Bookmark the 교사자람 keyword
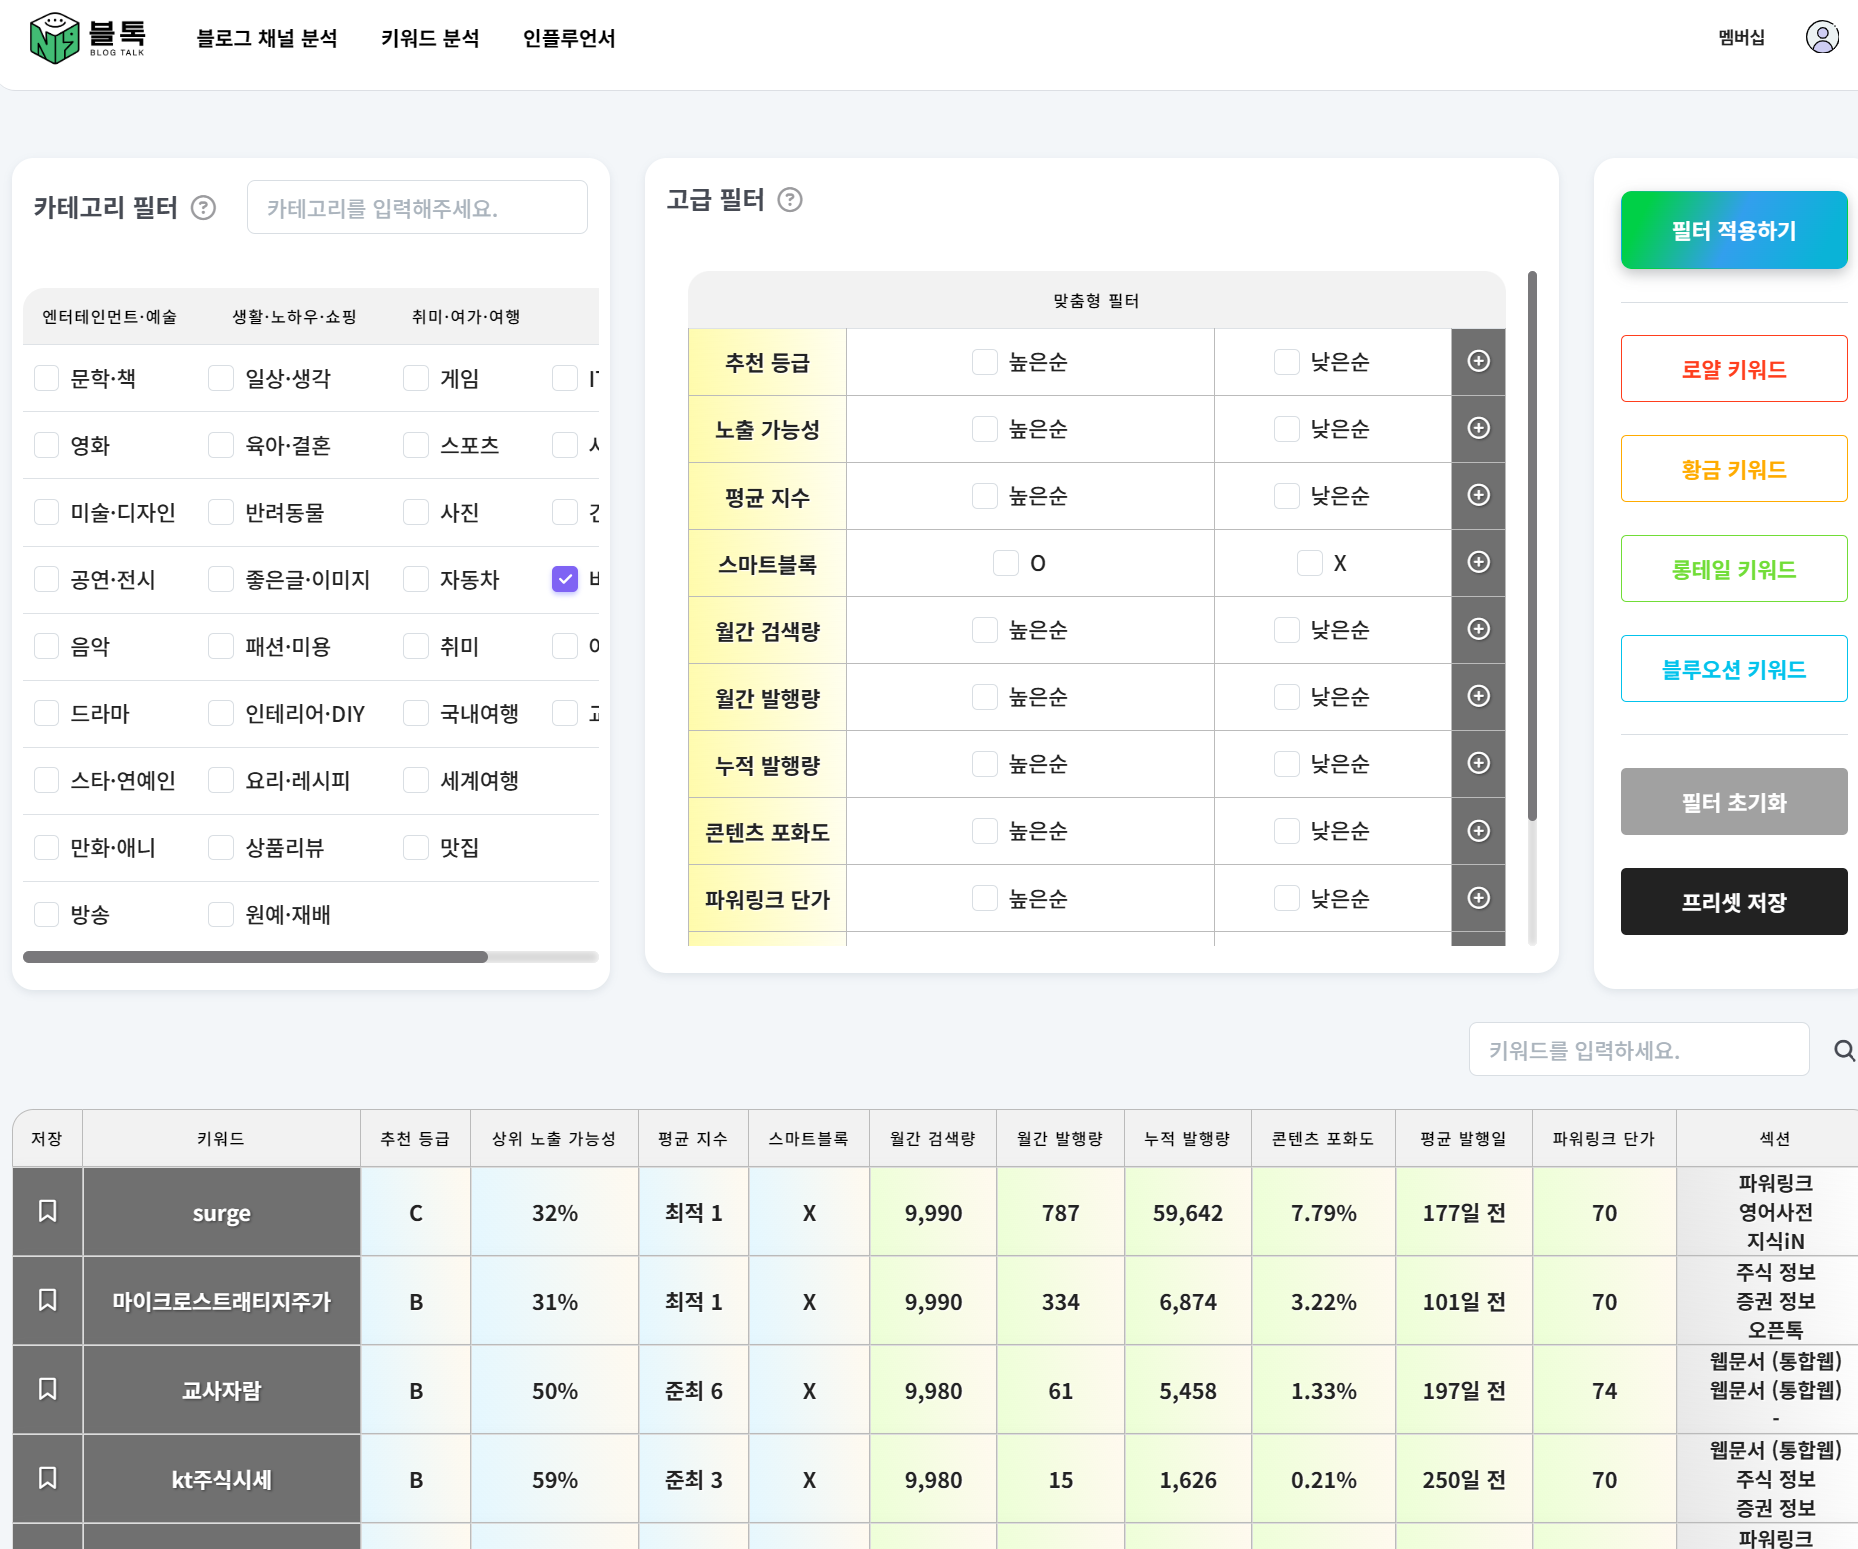The image size is (1858, 1549). coord(47,1389)
